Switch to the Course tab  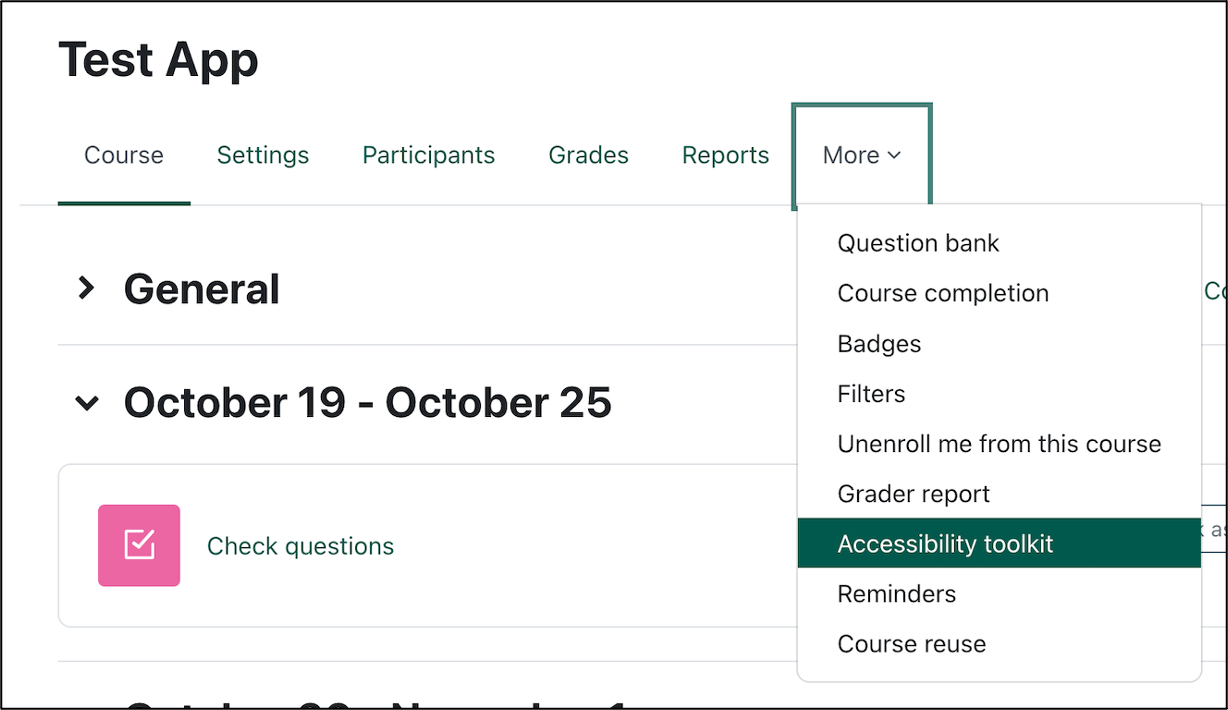coord(123,155)
